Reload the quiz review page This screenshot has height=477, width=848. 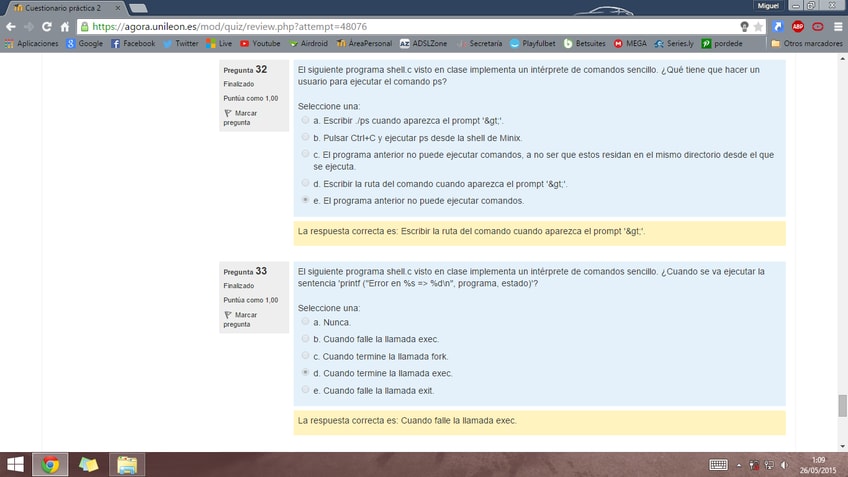click(x=47, y=26)
